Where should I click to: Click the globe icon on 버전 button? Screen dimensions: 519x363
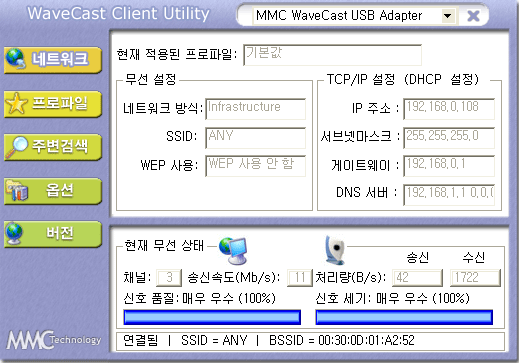tap(14, 233)
